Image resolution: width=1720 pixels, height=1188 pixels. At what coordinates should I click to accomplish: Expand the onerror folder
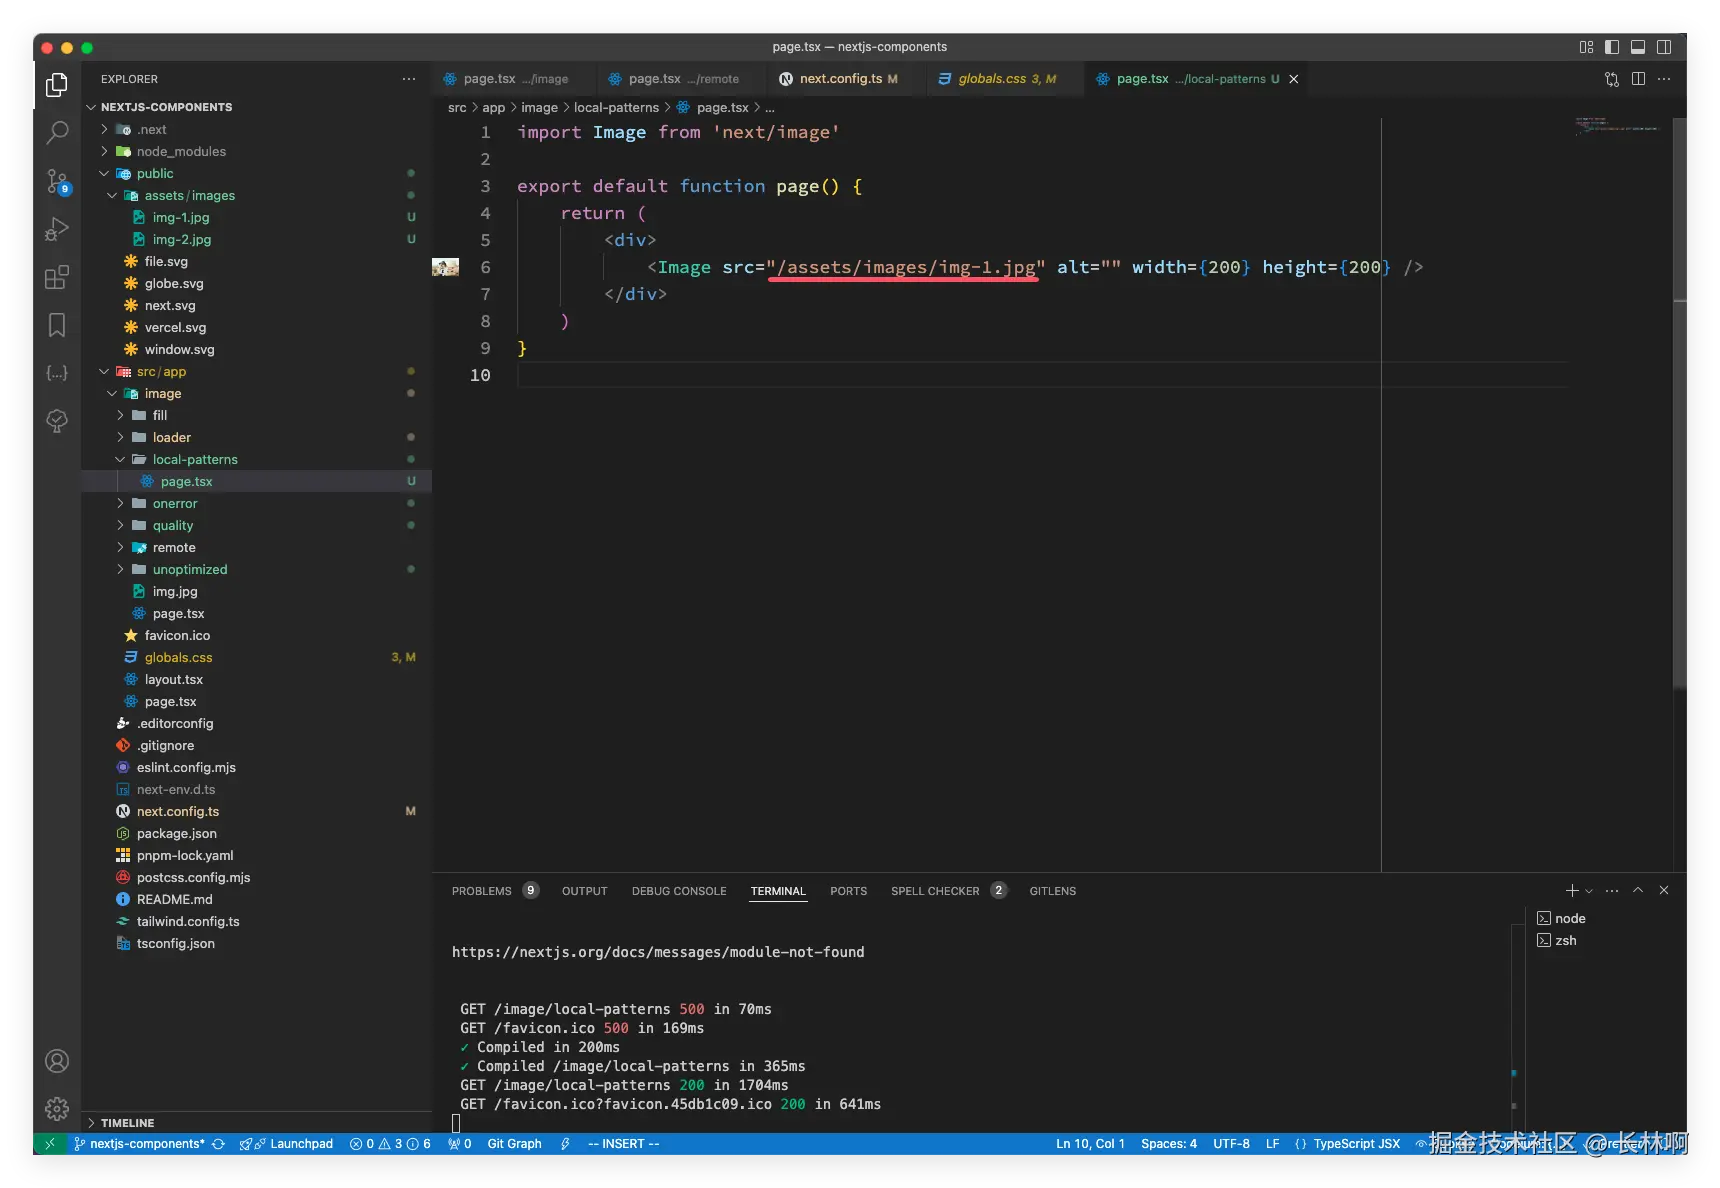[x=175, y=503]
